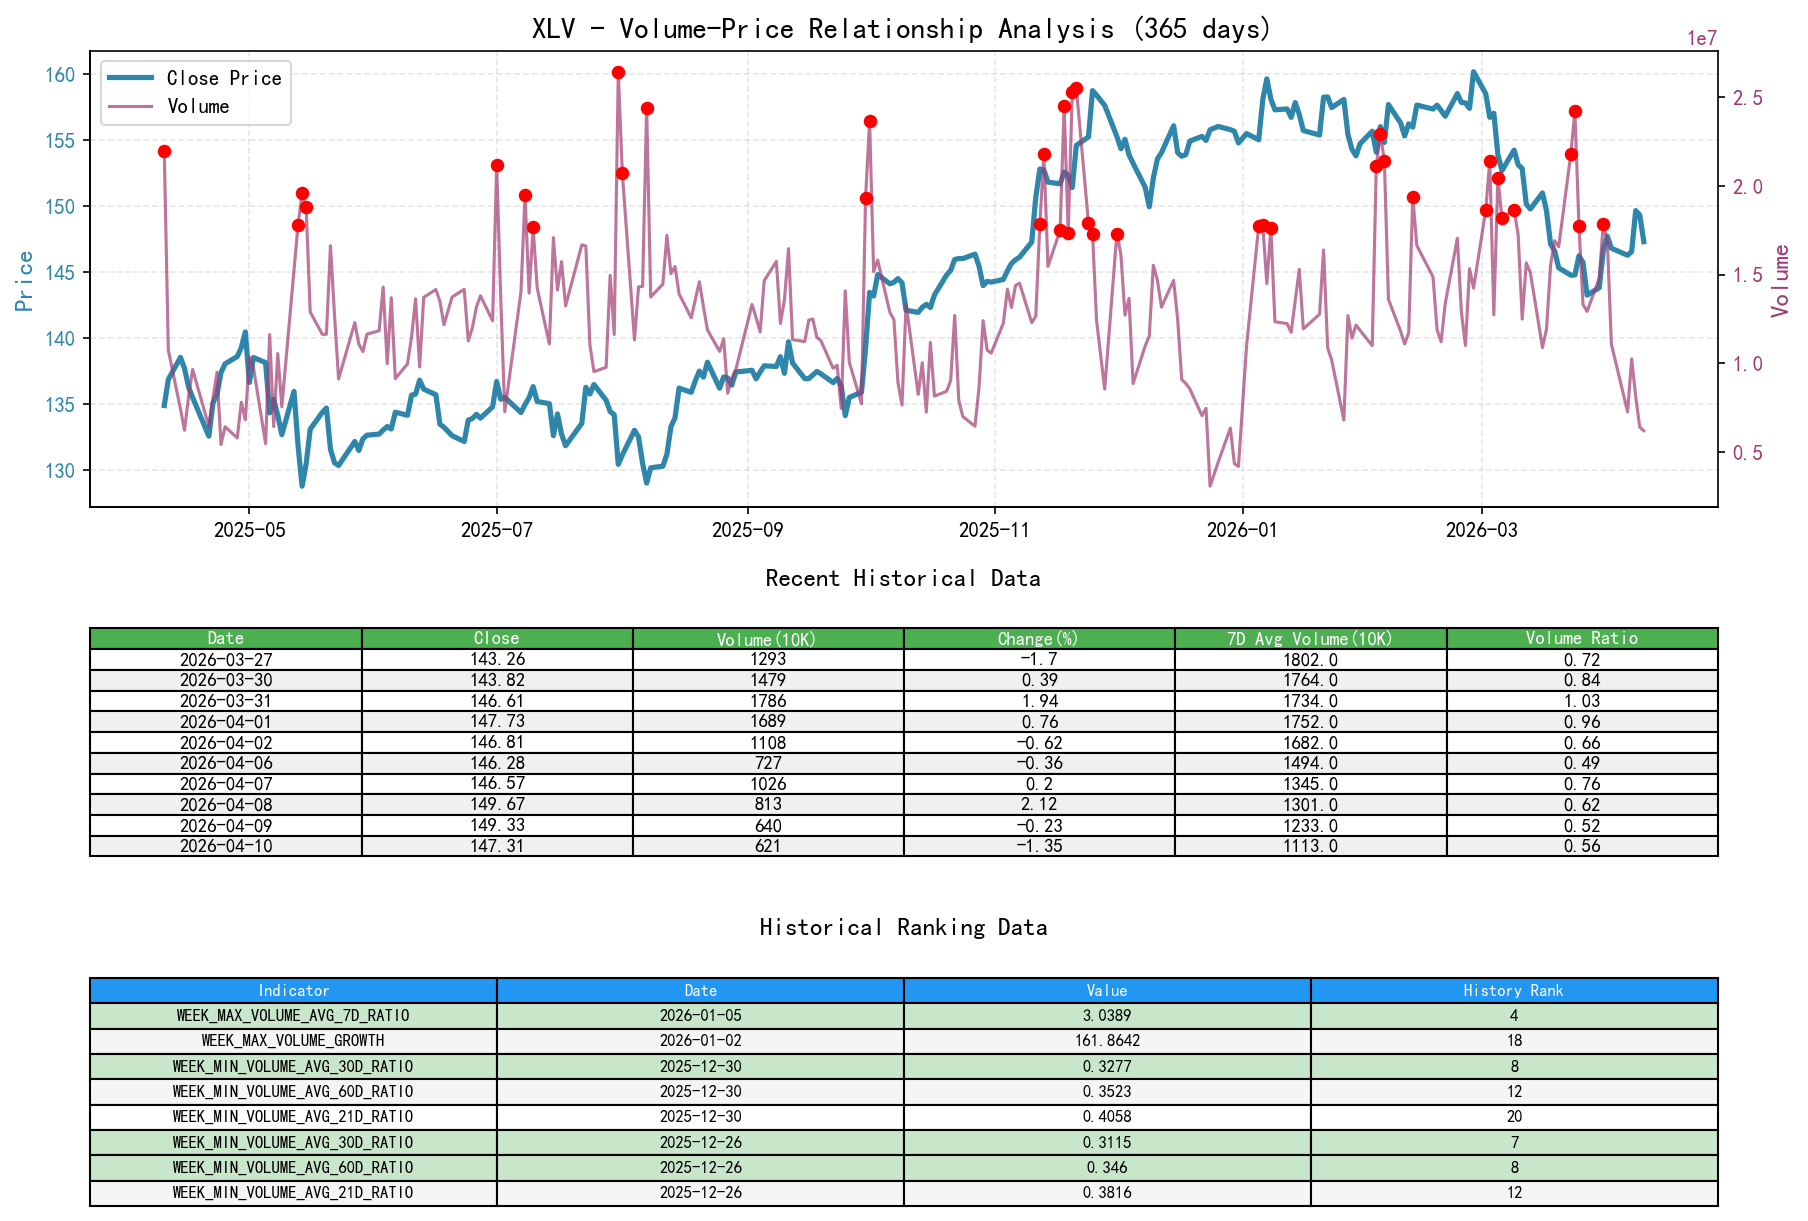
Task: Click the ranking value 0.346
Action: (1107, 1168)
